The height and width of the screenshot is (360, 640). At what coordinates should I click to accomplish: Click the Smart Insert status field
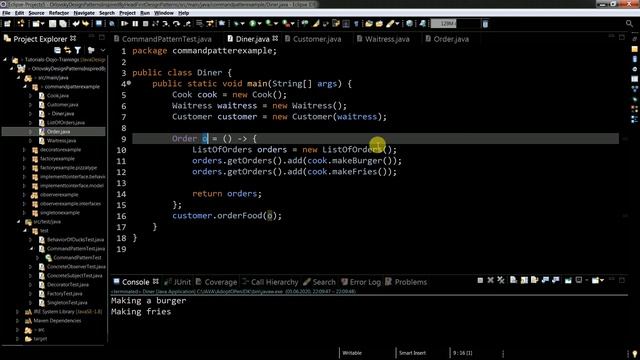pyautogui.click(x=412, y=353)
